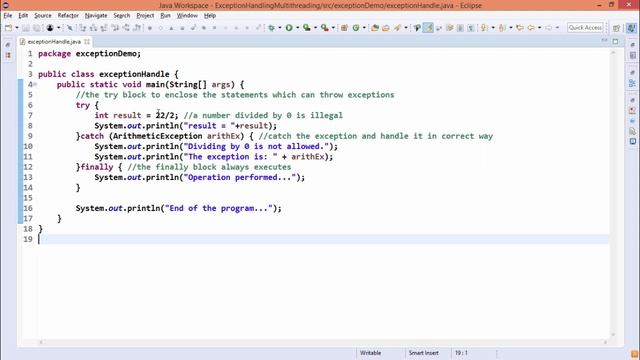Click the 'package' keyword on line 1
Image resolution: width=640 pixels, height=360 pixels.
(54, 54)
